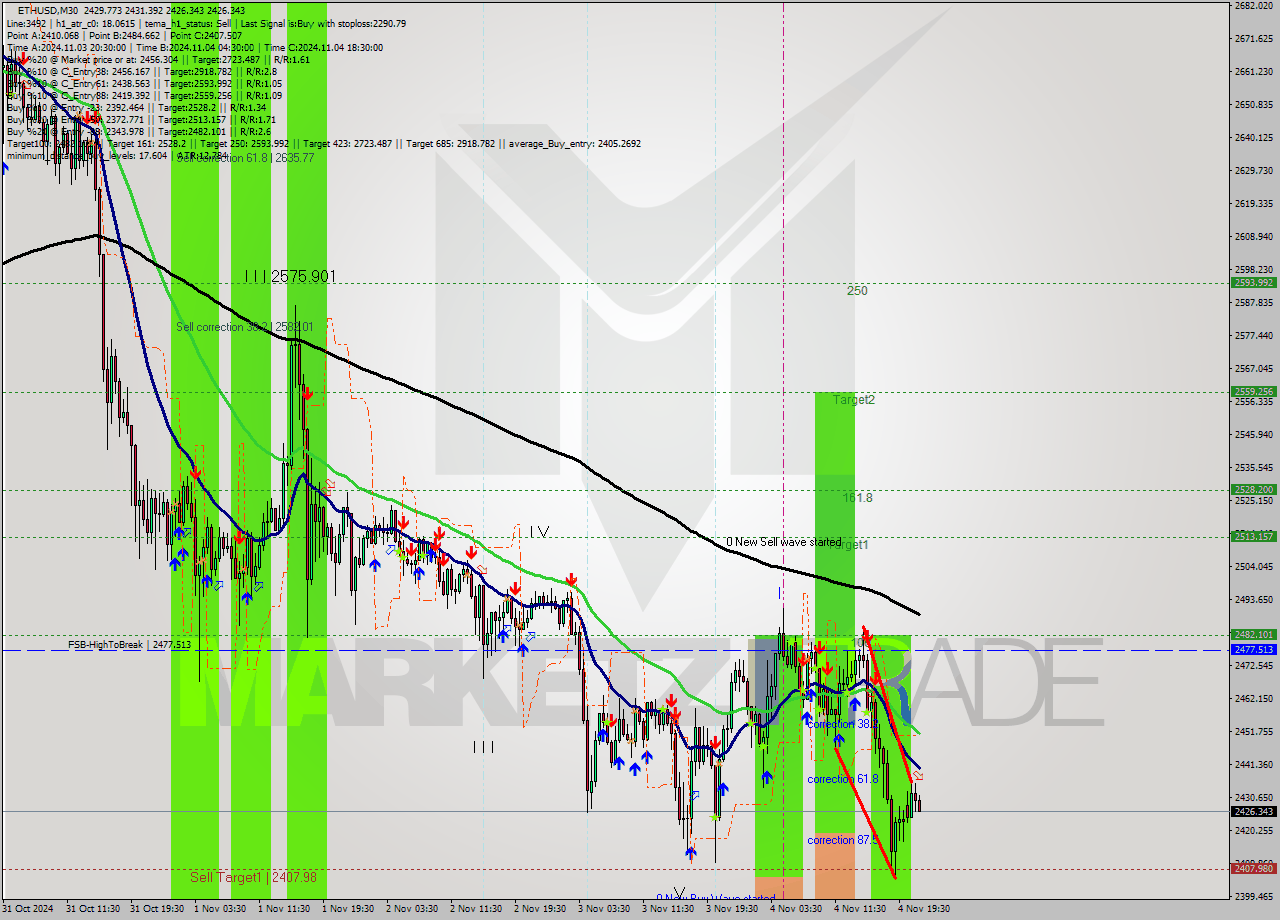The width and height of the screenshot is (1280, 920).
Task: Click the 161.8 Fibonacci level label
Action: pos(857,497)
